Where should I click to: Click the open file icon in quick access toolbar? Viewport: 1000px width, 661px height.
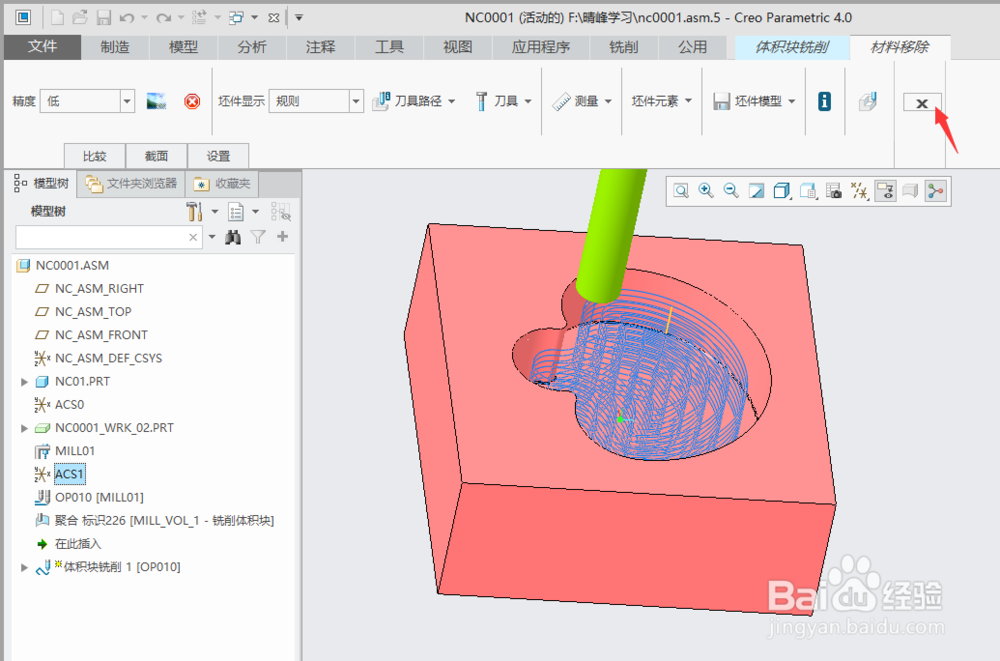(80, 17)
